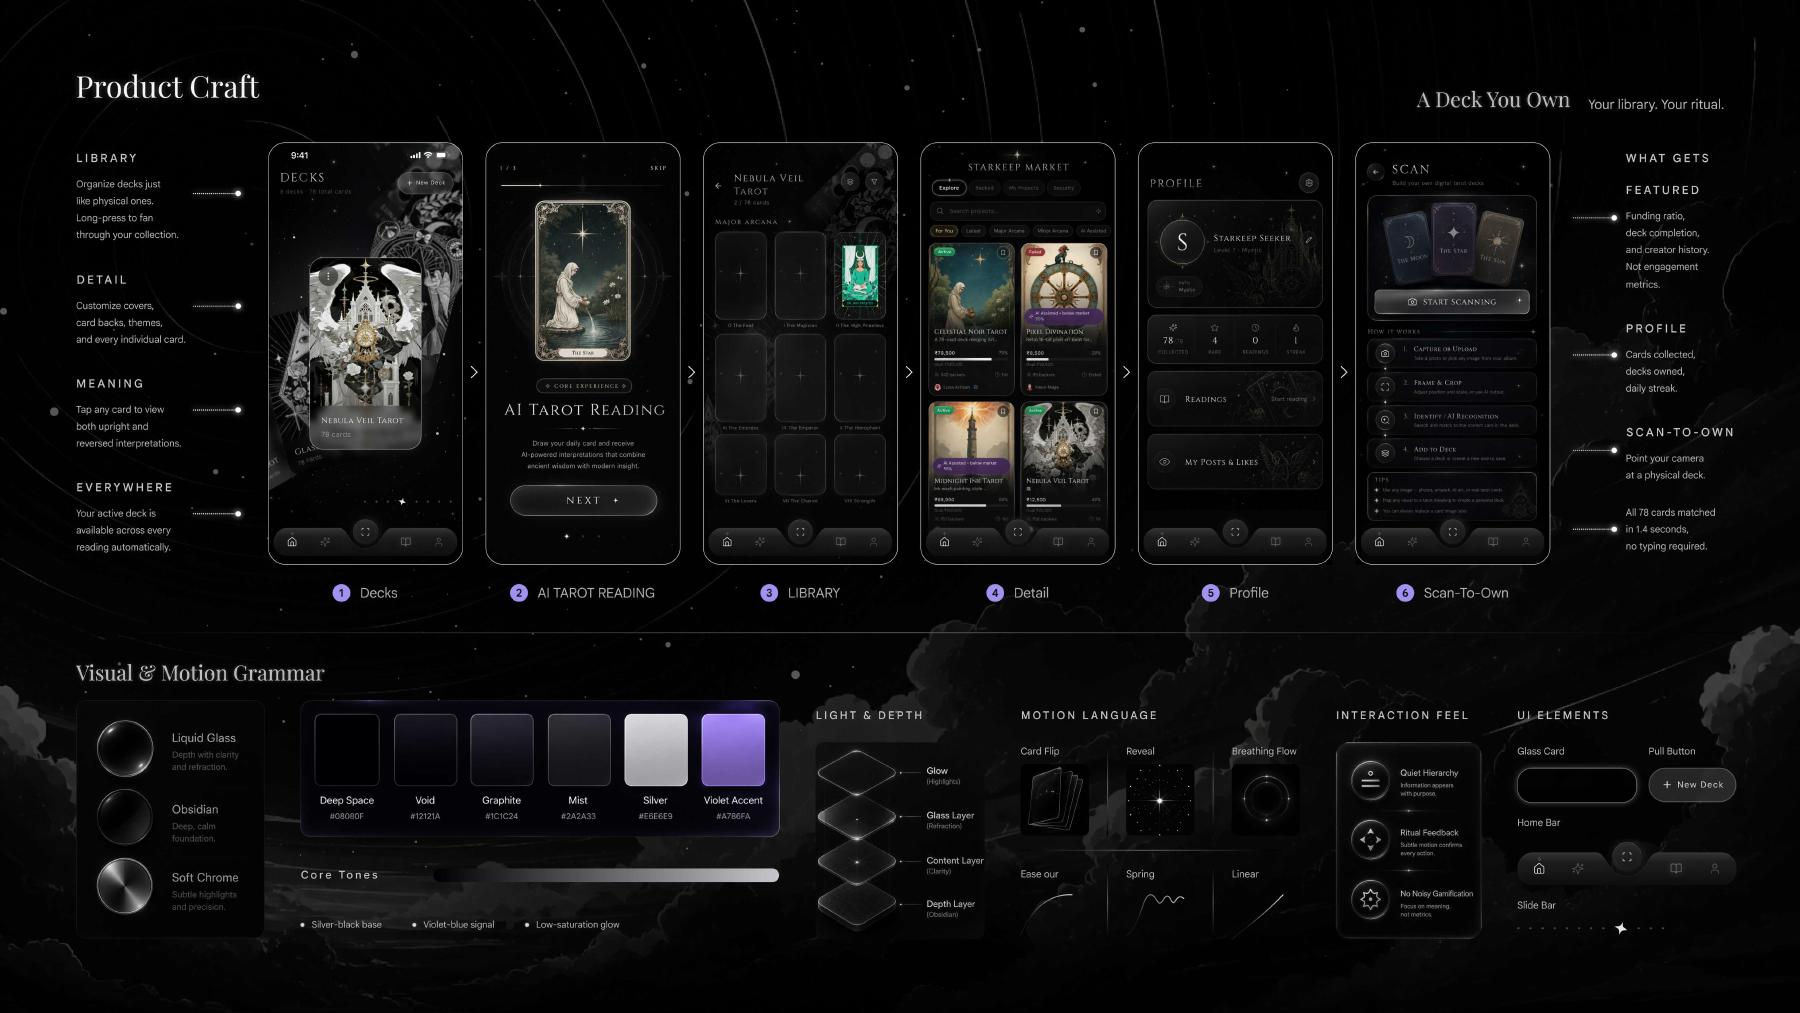1800x1013 pixels.
Task: Expand the My Posts & Likes chevron
Action: [x=1313, y=462]
